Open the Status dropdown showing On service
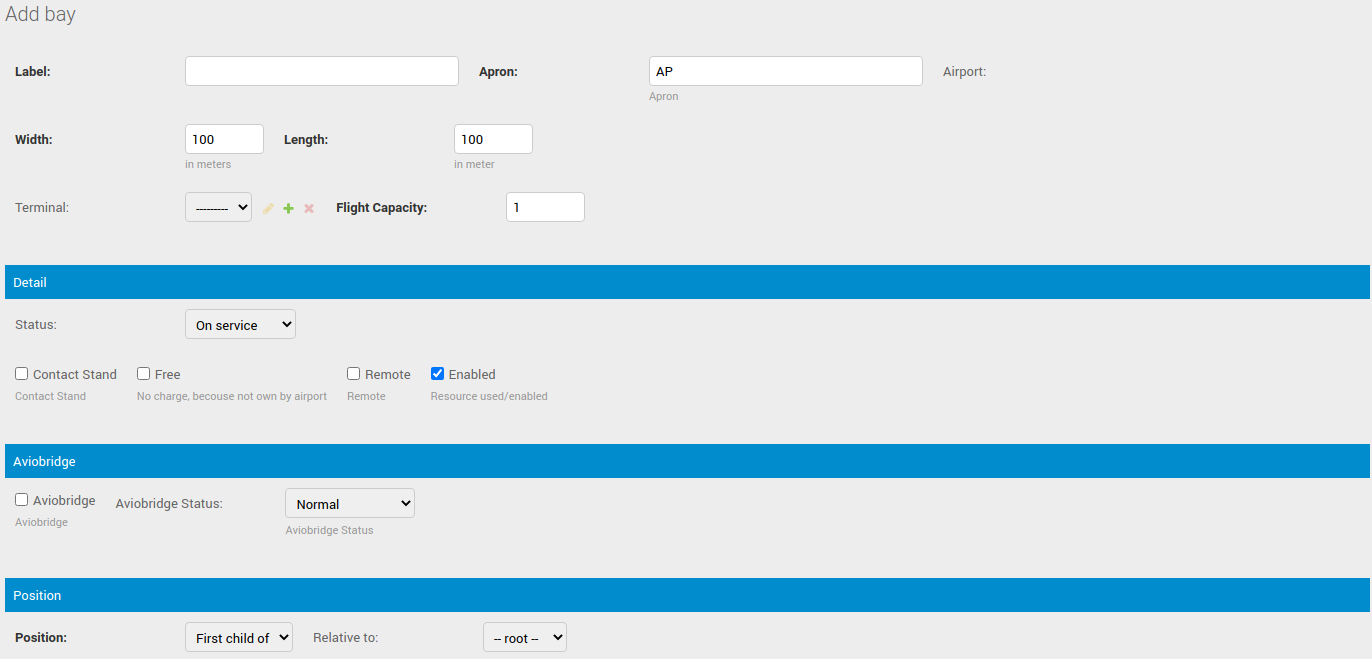The image size is (1372, 659). tap(240, 325)
